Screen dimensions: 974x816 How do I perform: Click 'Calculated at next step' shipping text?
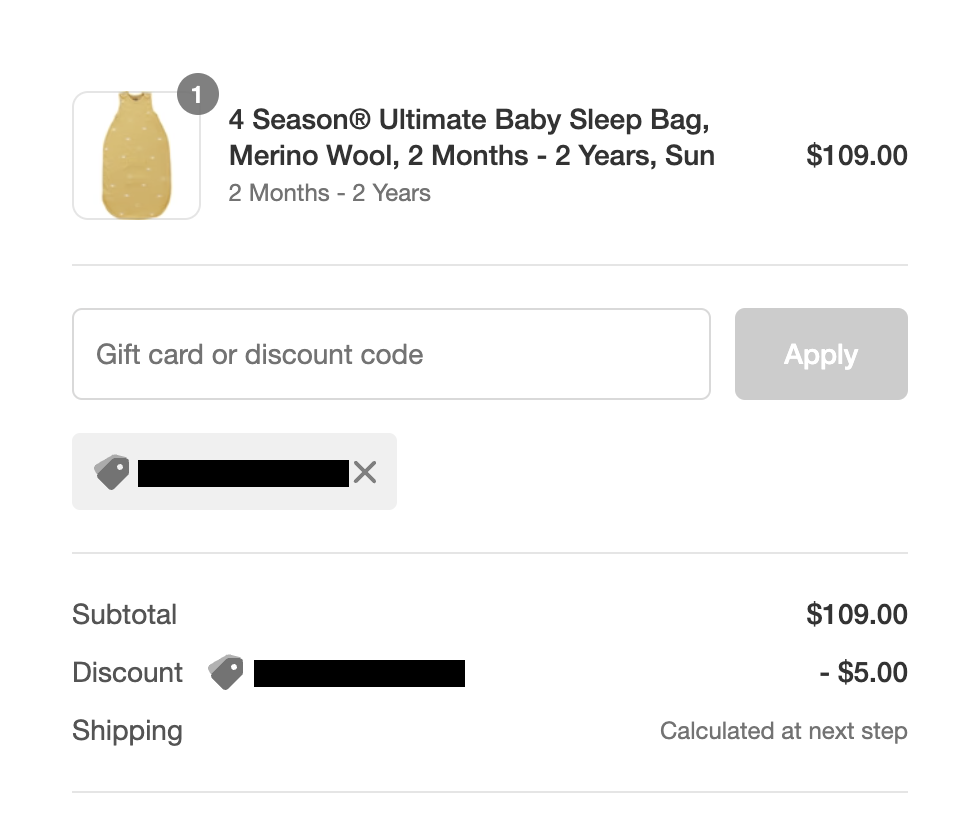pos(783,731)
